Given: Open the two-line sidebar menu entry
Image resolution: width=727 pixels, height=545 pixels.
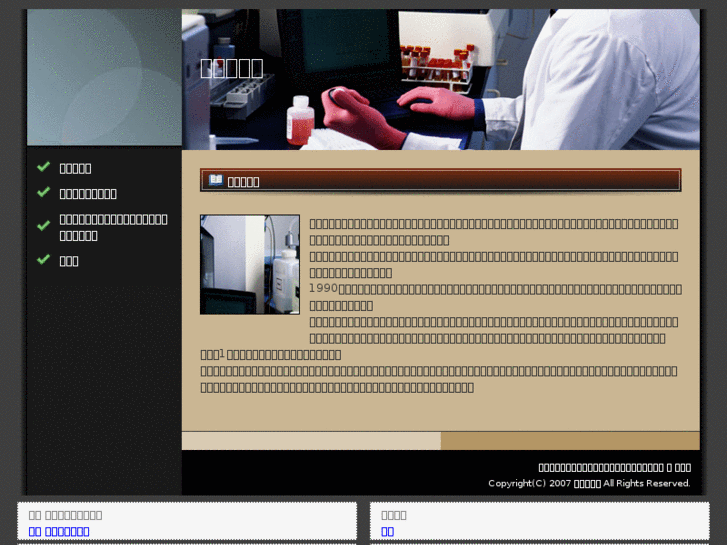Looking at the screenshot, I should 114,227.
